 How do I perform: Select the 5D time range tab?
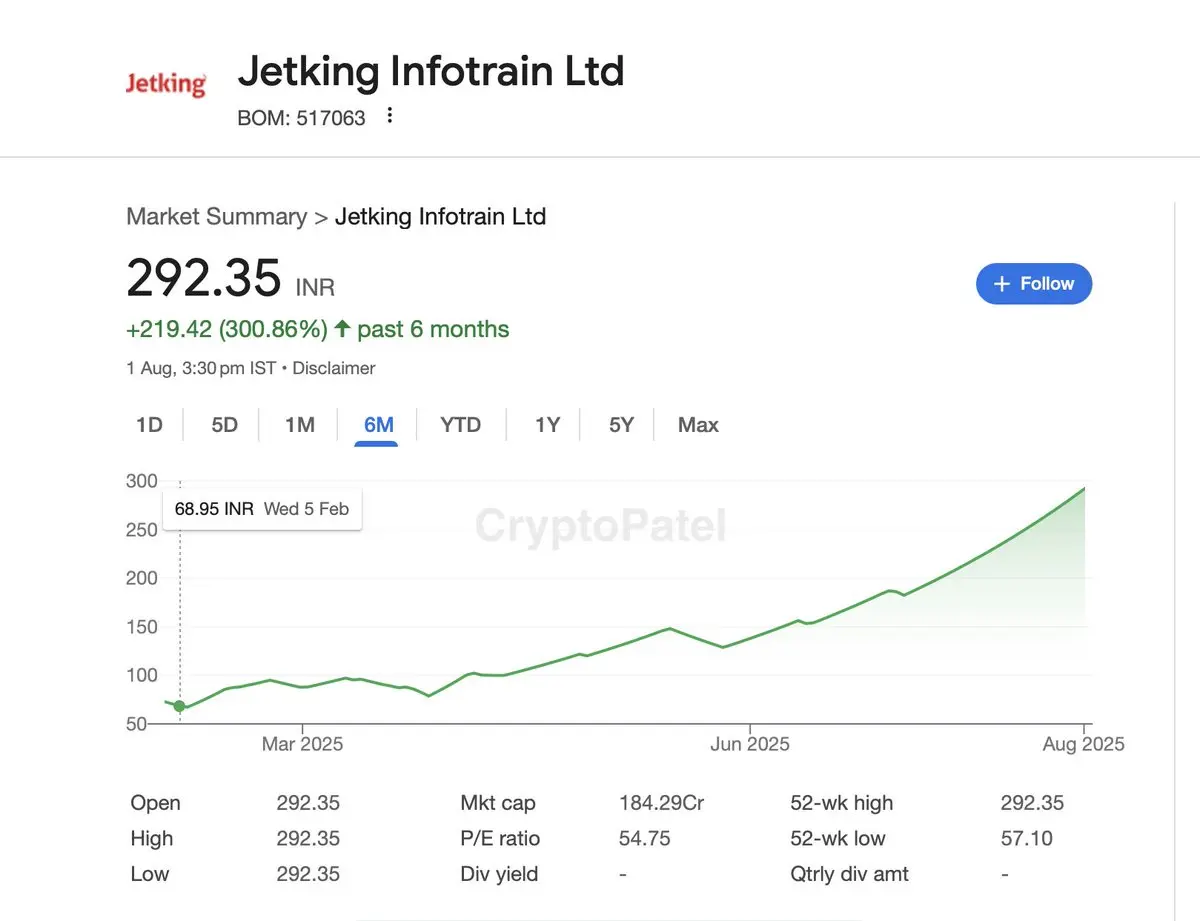[224, 425]
